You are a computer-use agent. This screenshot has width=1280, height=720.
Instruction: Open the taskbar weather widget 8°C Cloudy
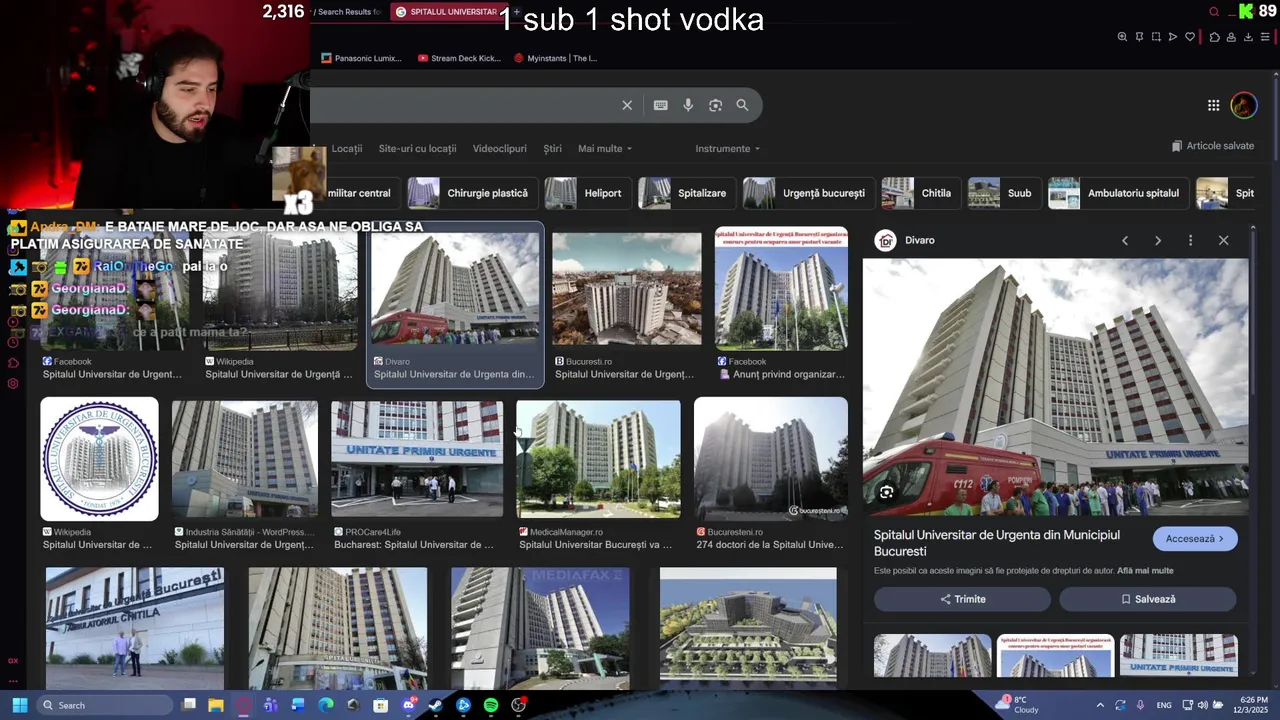(1017, 705)
